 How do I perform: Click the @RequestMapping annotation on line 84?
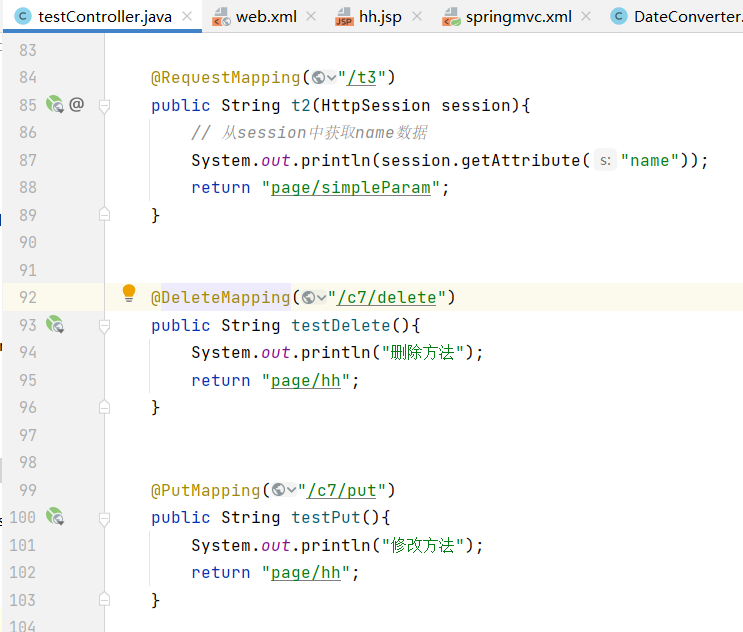[226, 77]
